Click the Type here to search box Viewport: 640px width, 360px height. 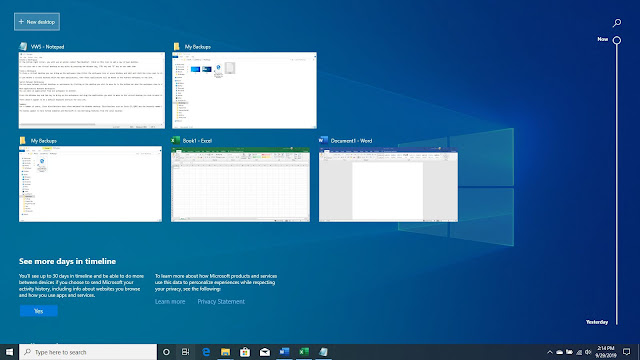click(88, 352)
